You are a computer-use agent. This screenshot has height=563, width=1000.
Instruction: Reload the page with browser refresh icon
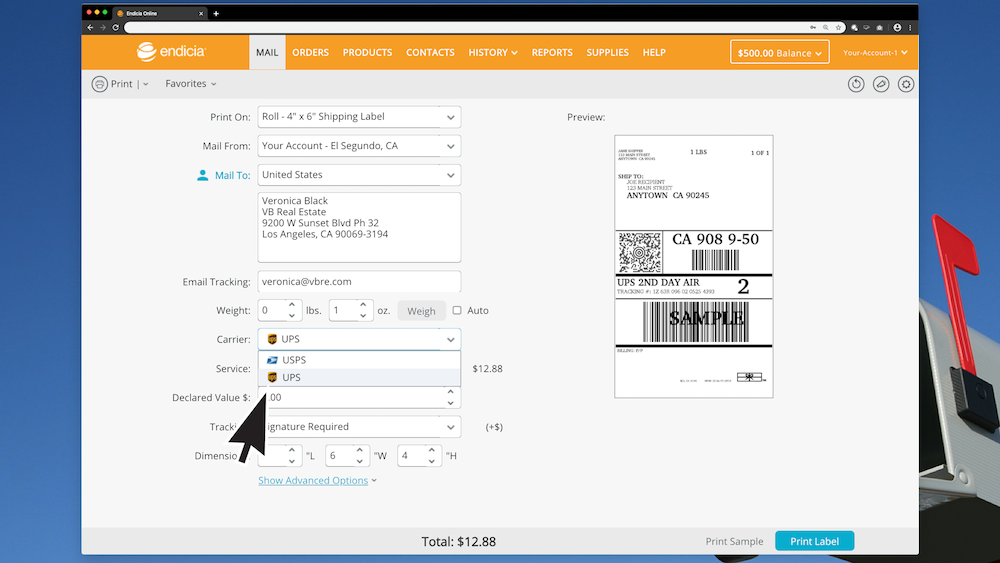click(115, 27)
